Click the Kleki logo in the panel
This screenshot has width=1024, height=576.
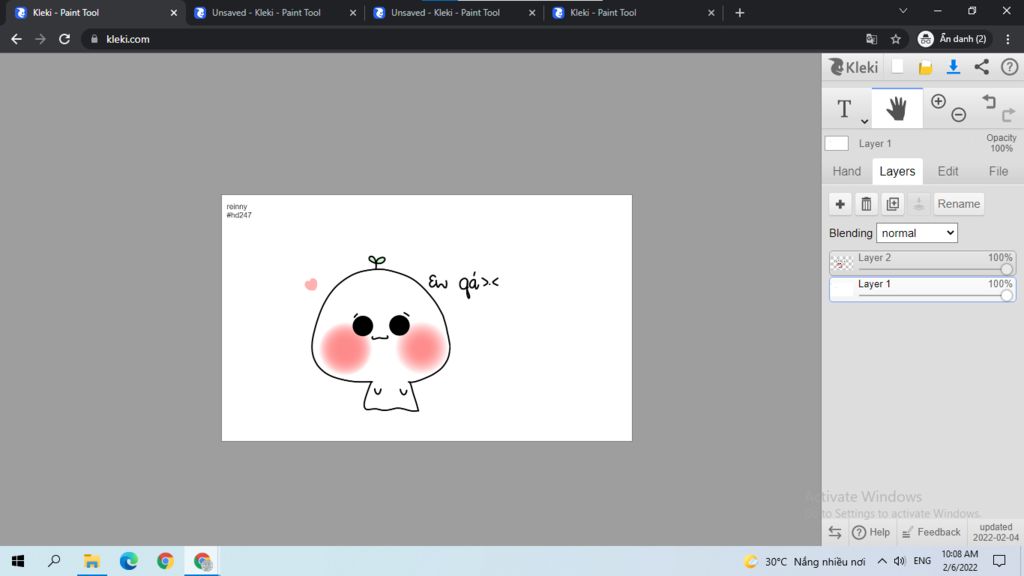[x=854, y=67]
